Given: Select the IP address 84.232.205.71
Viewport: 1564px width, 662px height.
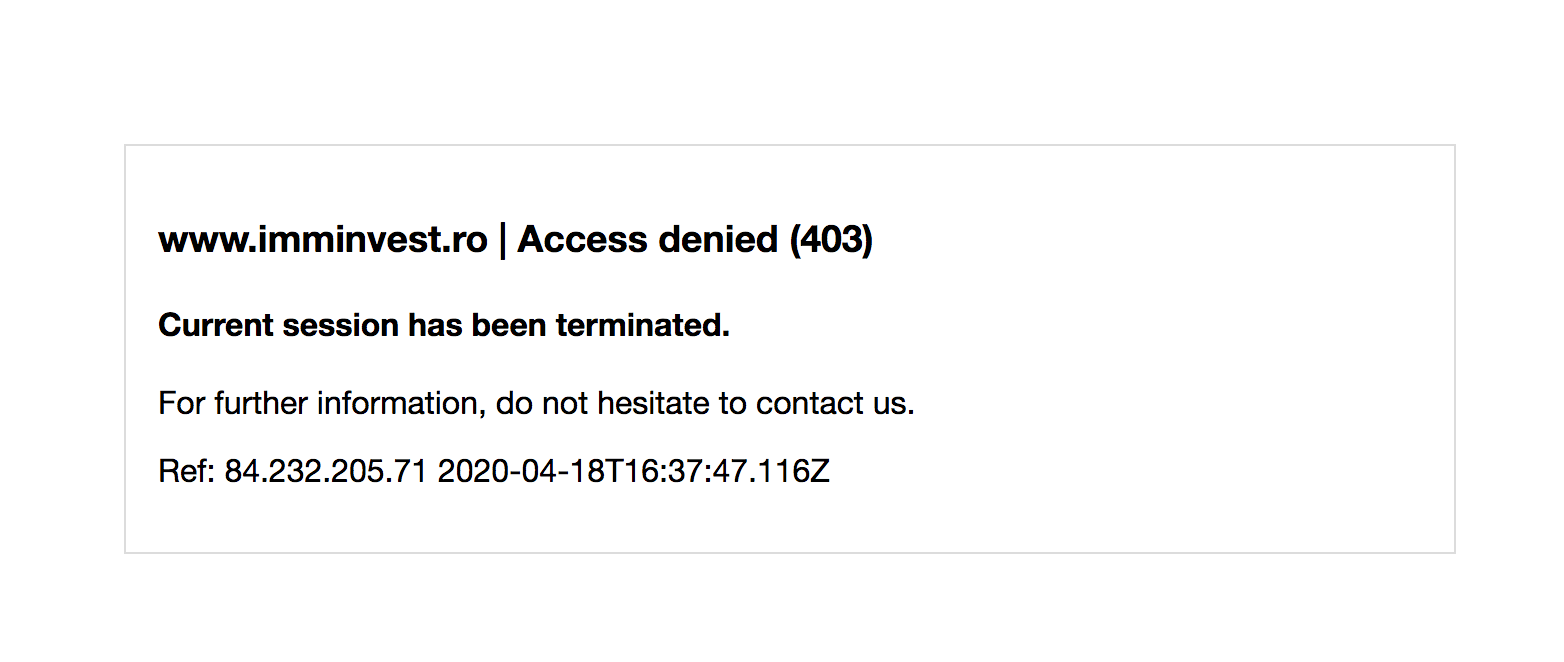Looking at the screenshot, I should click(x=326, y=472).
